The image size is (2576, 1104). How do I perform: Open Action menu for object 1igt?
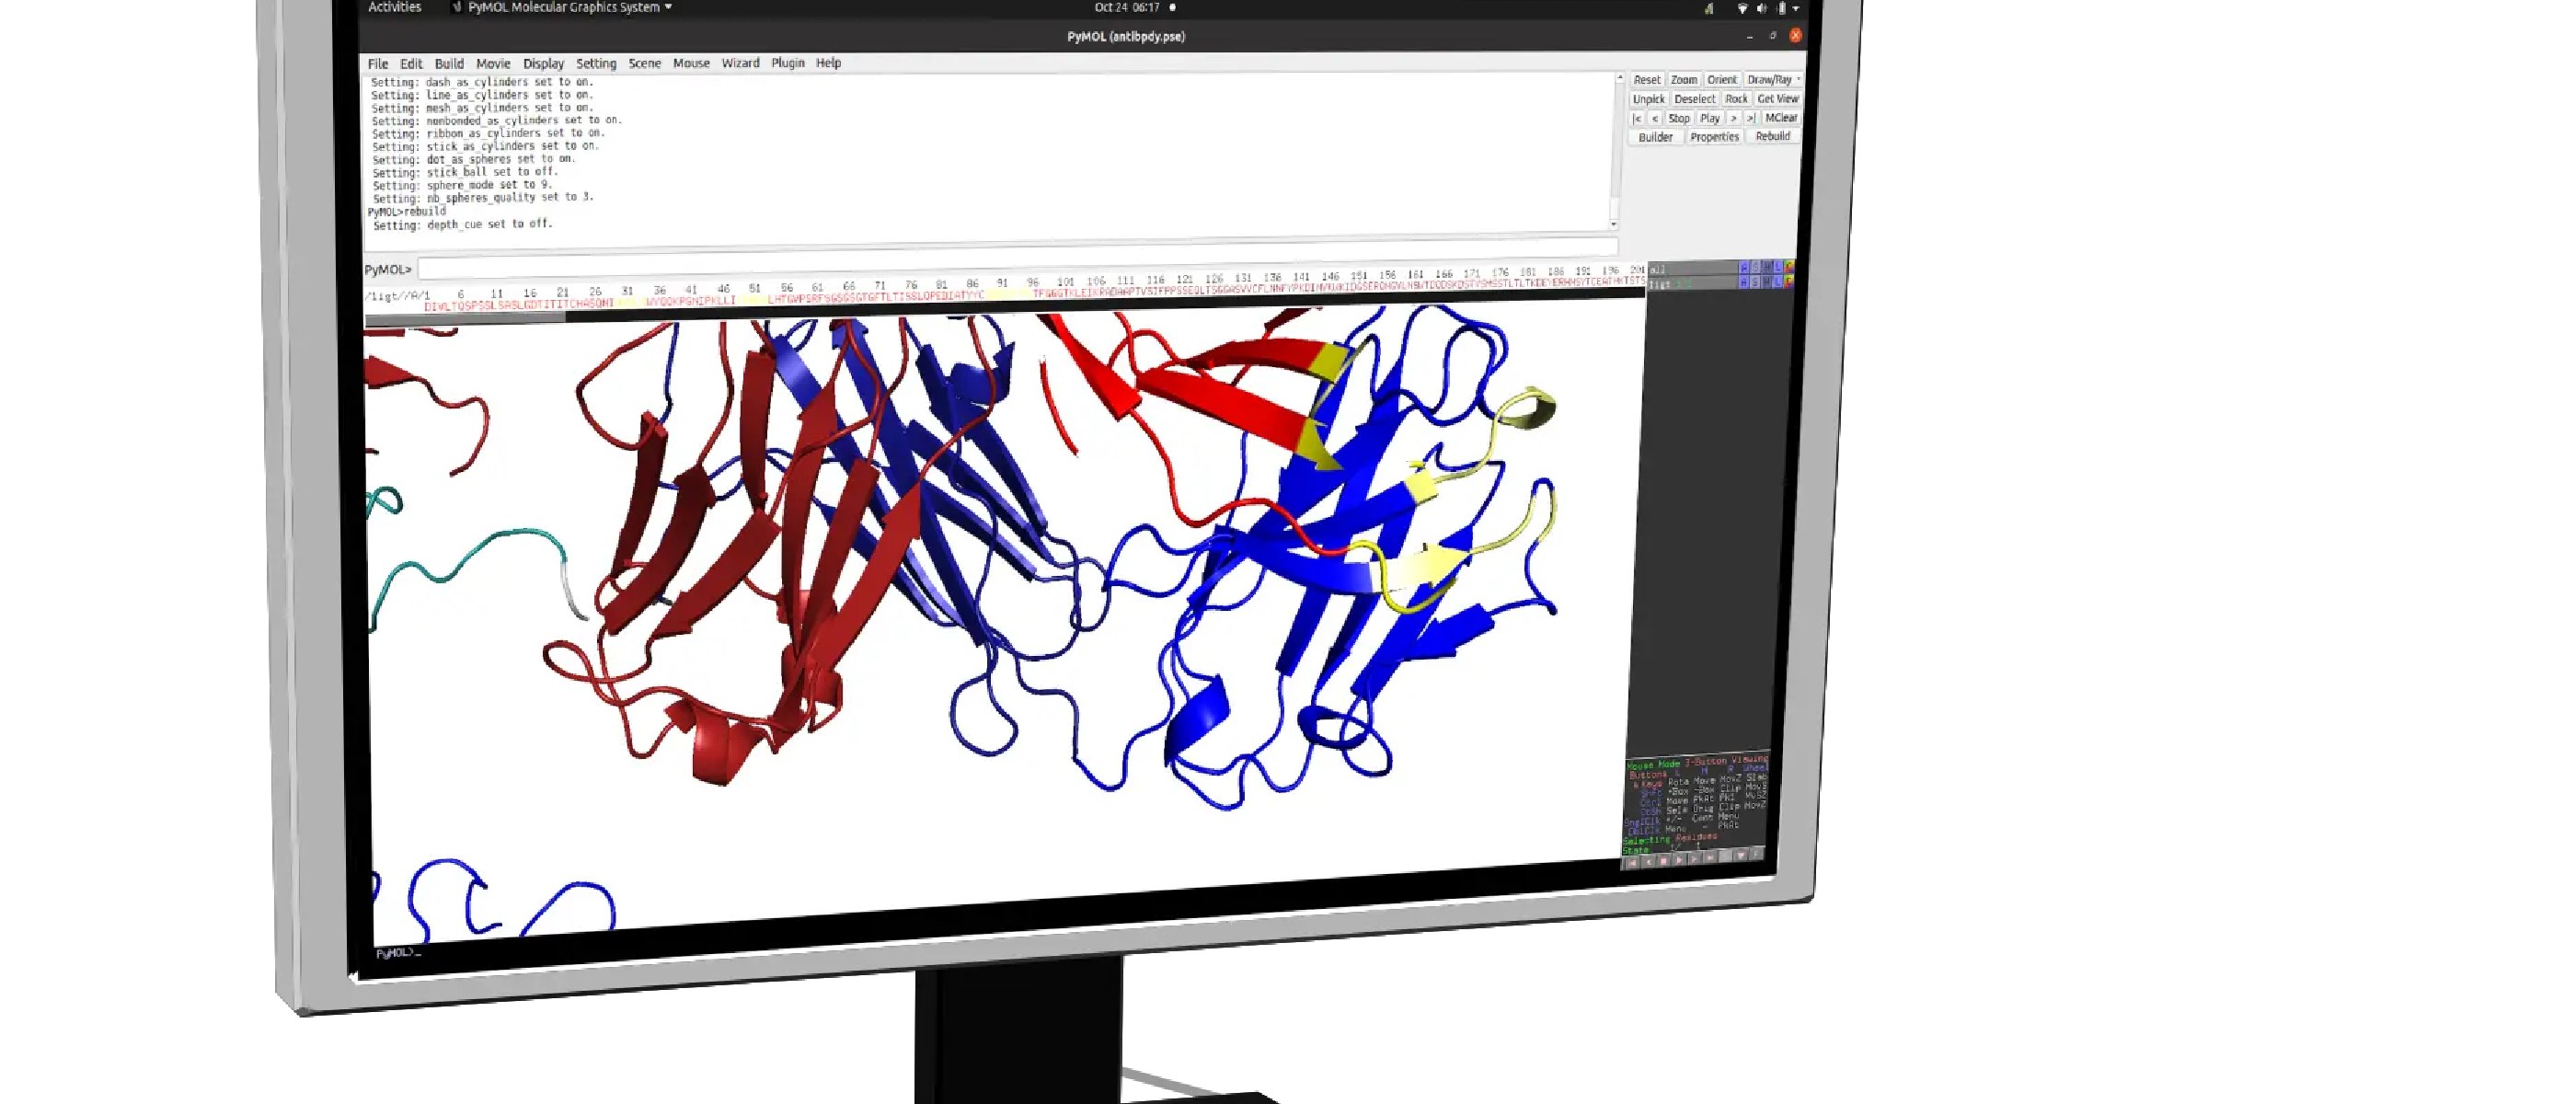pos(1744,283)
